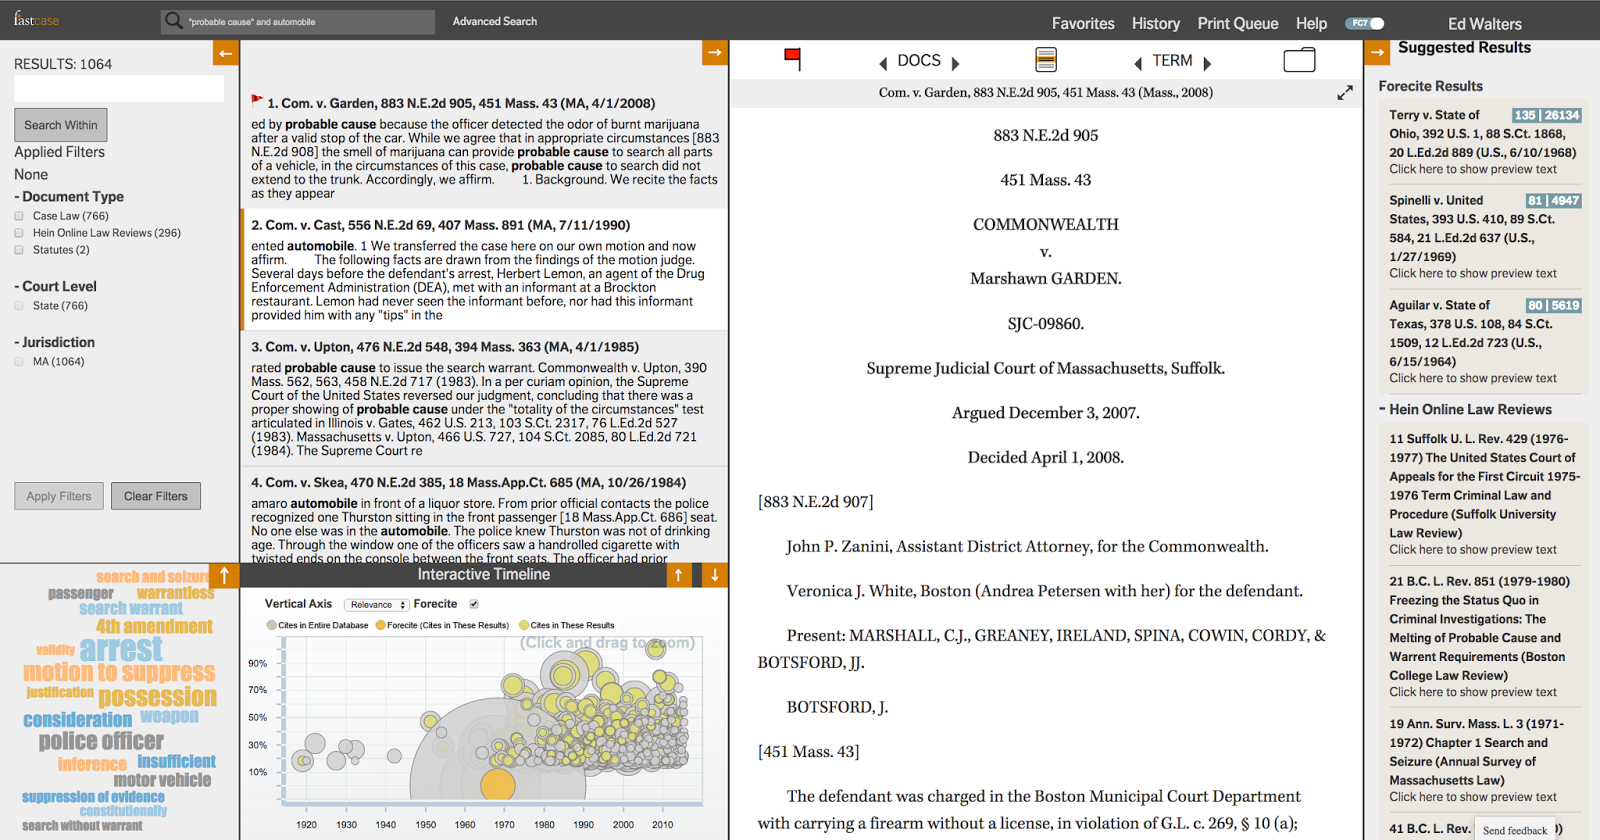Screen dimensions: 1600x840
Task: Jump to previous search term arrow
Action: click(x=1138, y=63)
